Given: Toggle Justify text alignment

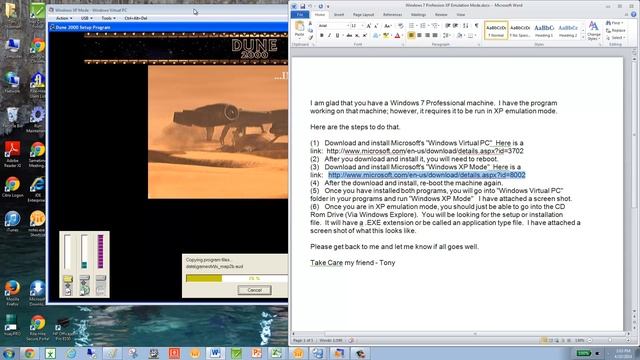Looking at the screenshot, I should 435,36.
